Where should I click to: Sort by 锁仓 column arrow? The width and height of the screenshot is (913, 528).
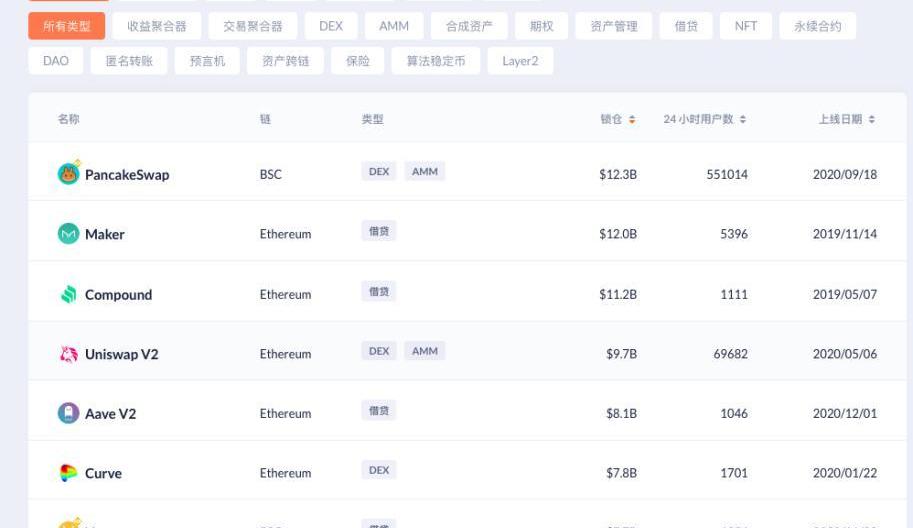point(632,119)
